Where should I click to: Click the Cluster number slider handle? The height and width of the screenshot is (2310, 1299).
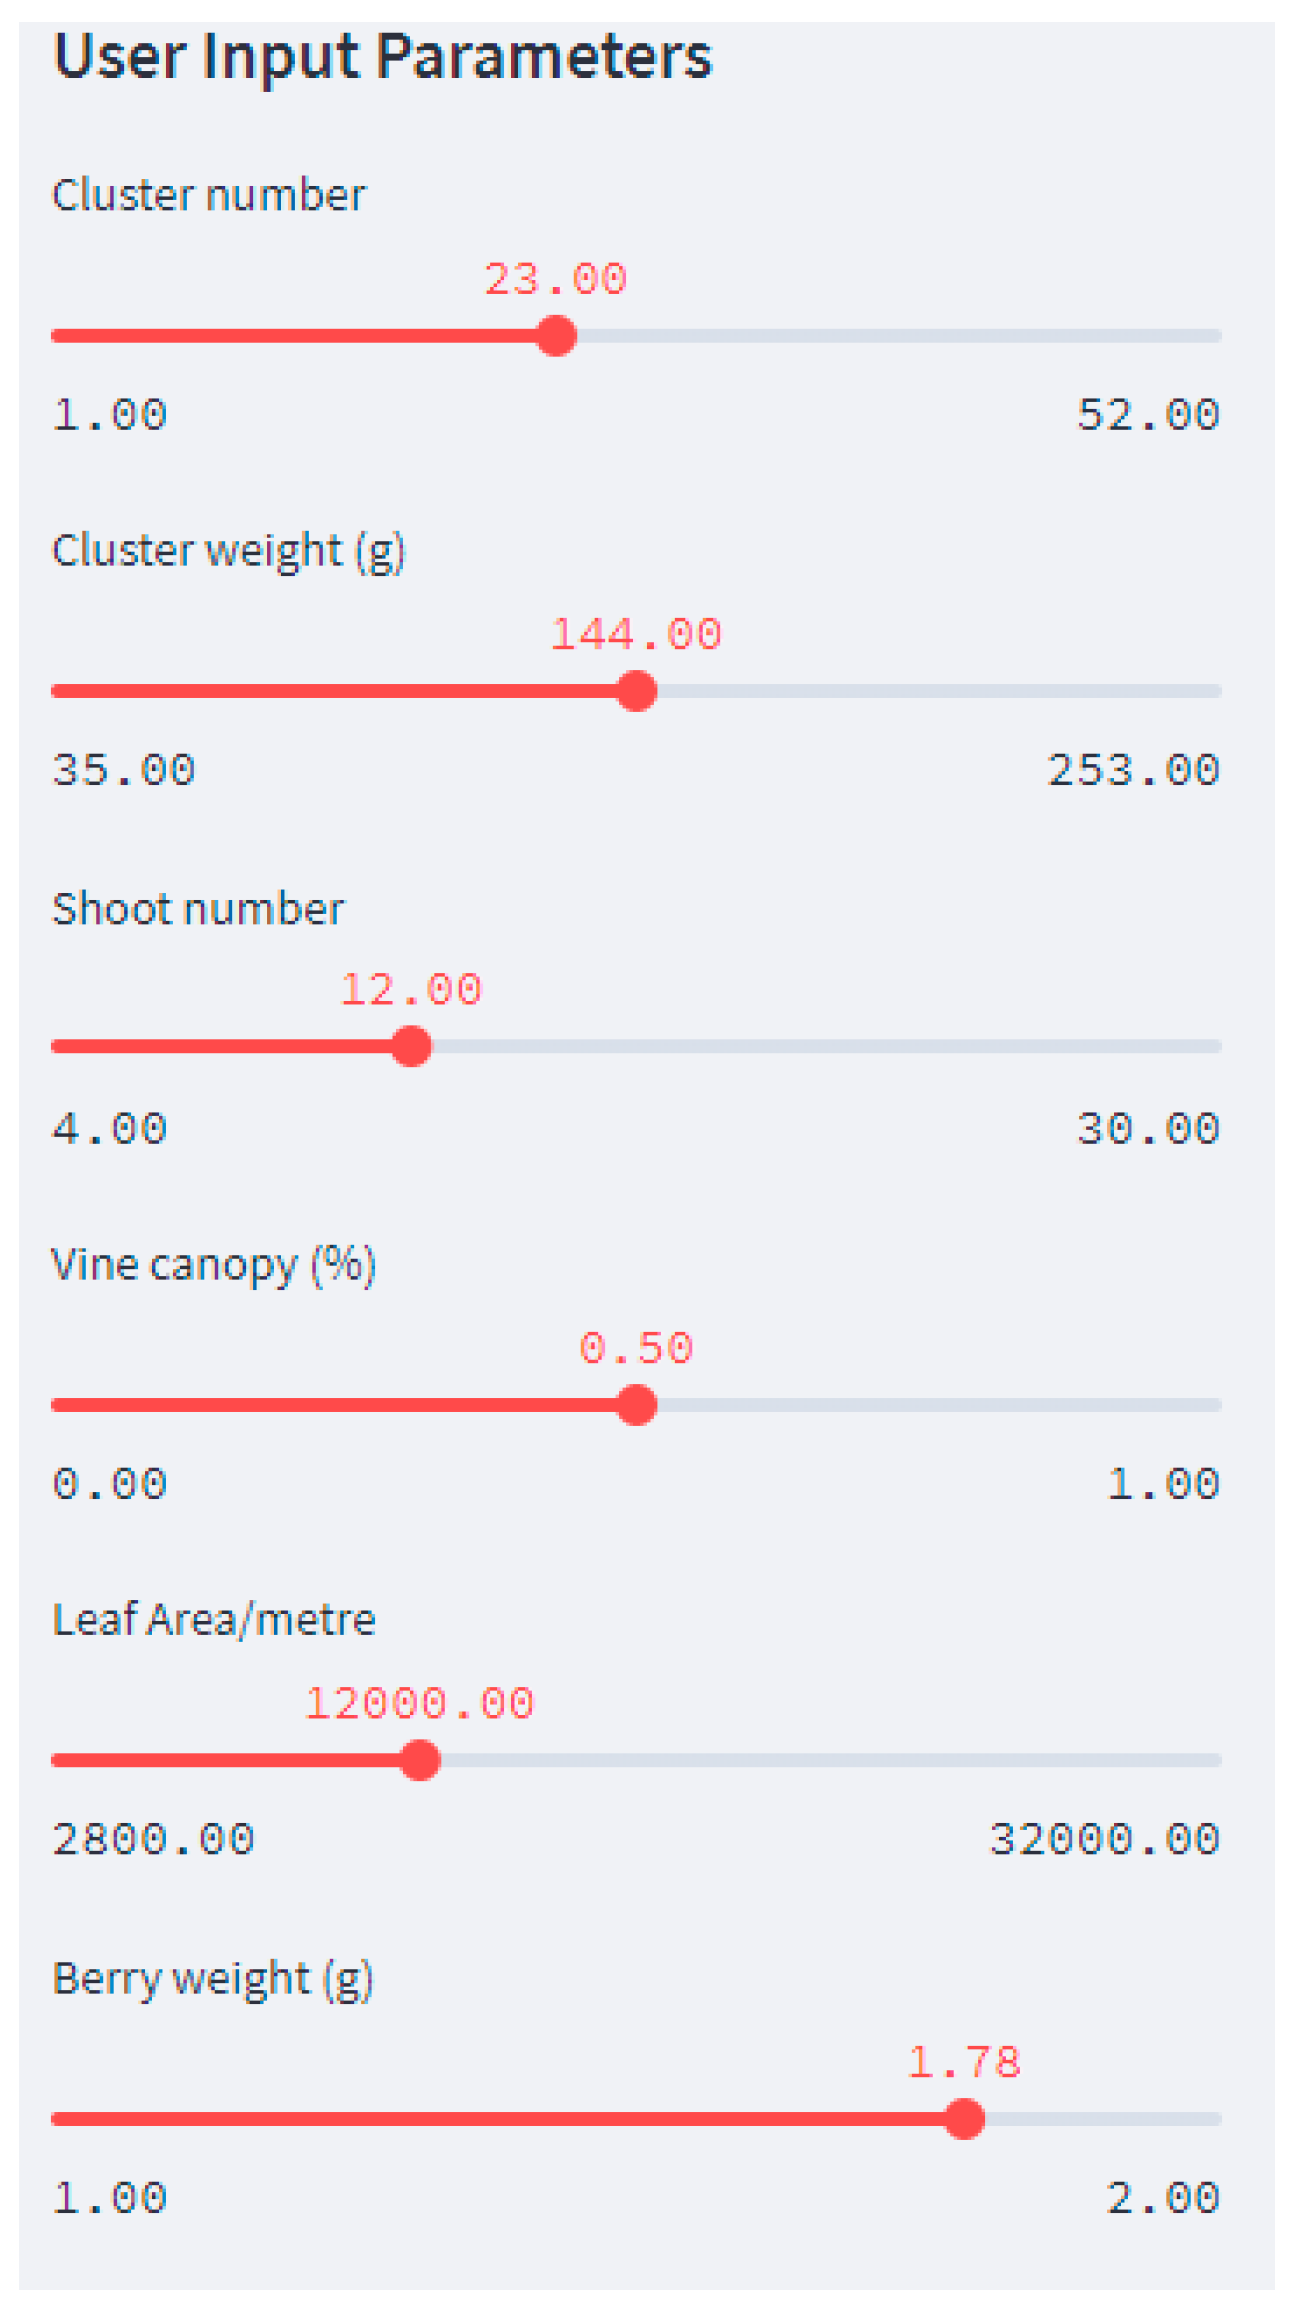[x=556, y=336]
